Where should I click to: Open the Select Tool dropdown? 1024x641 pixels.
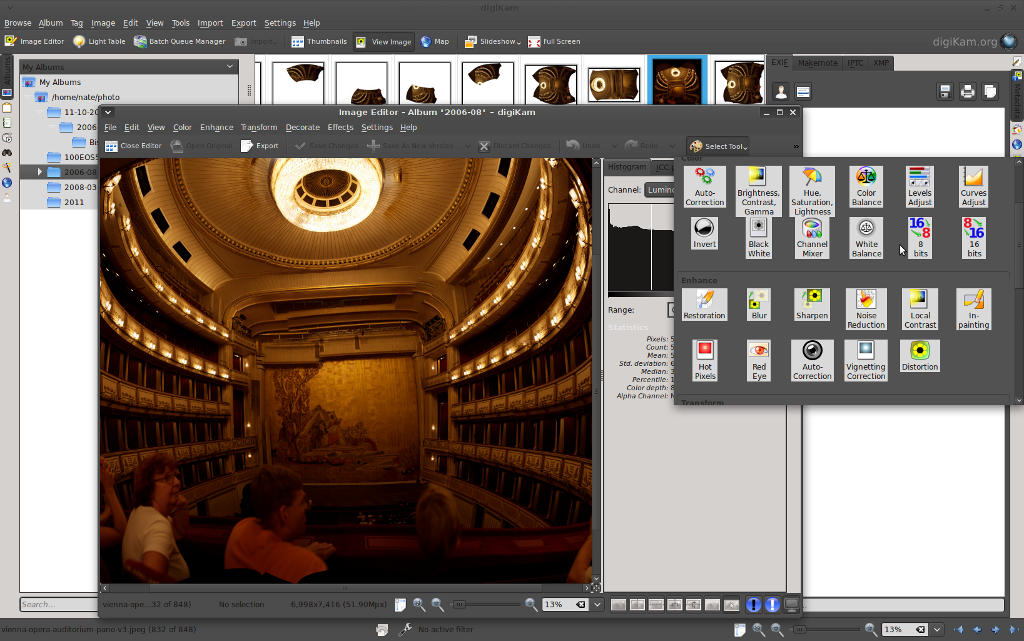click(x=716, y=146)
